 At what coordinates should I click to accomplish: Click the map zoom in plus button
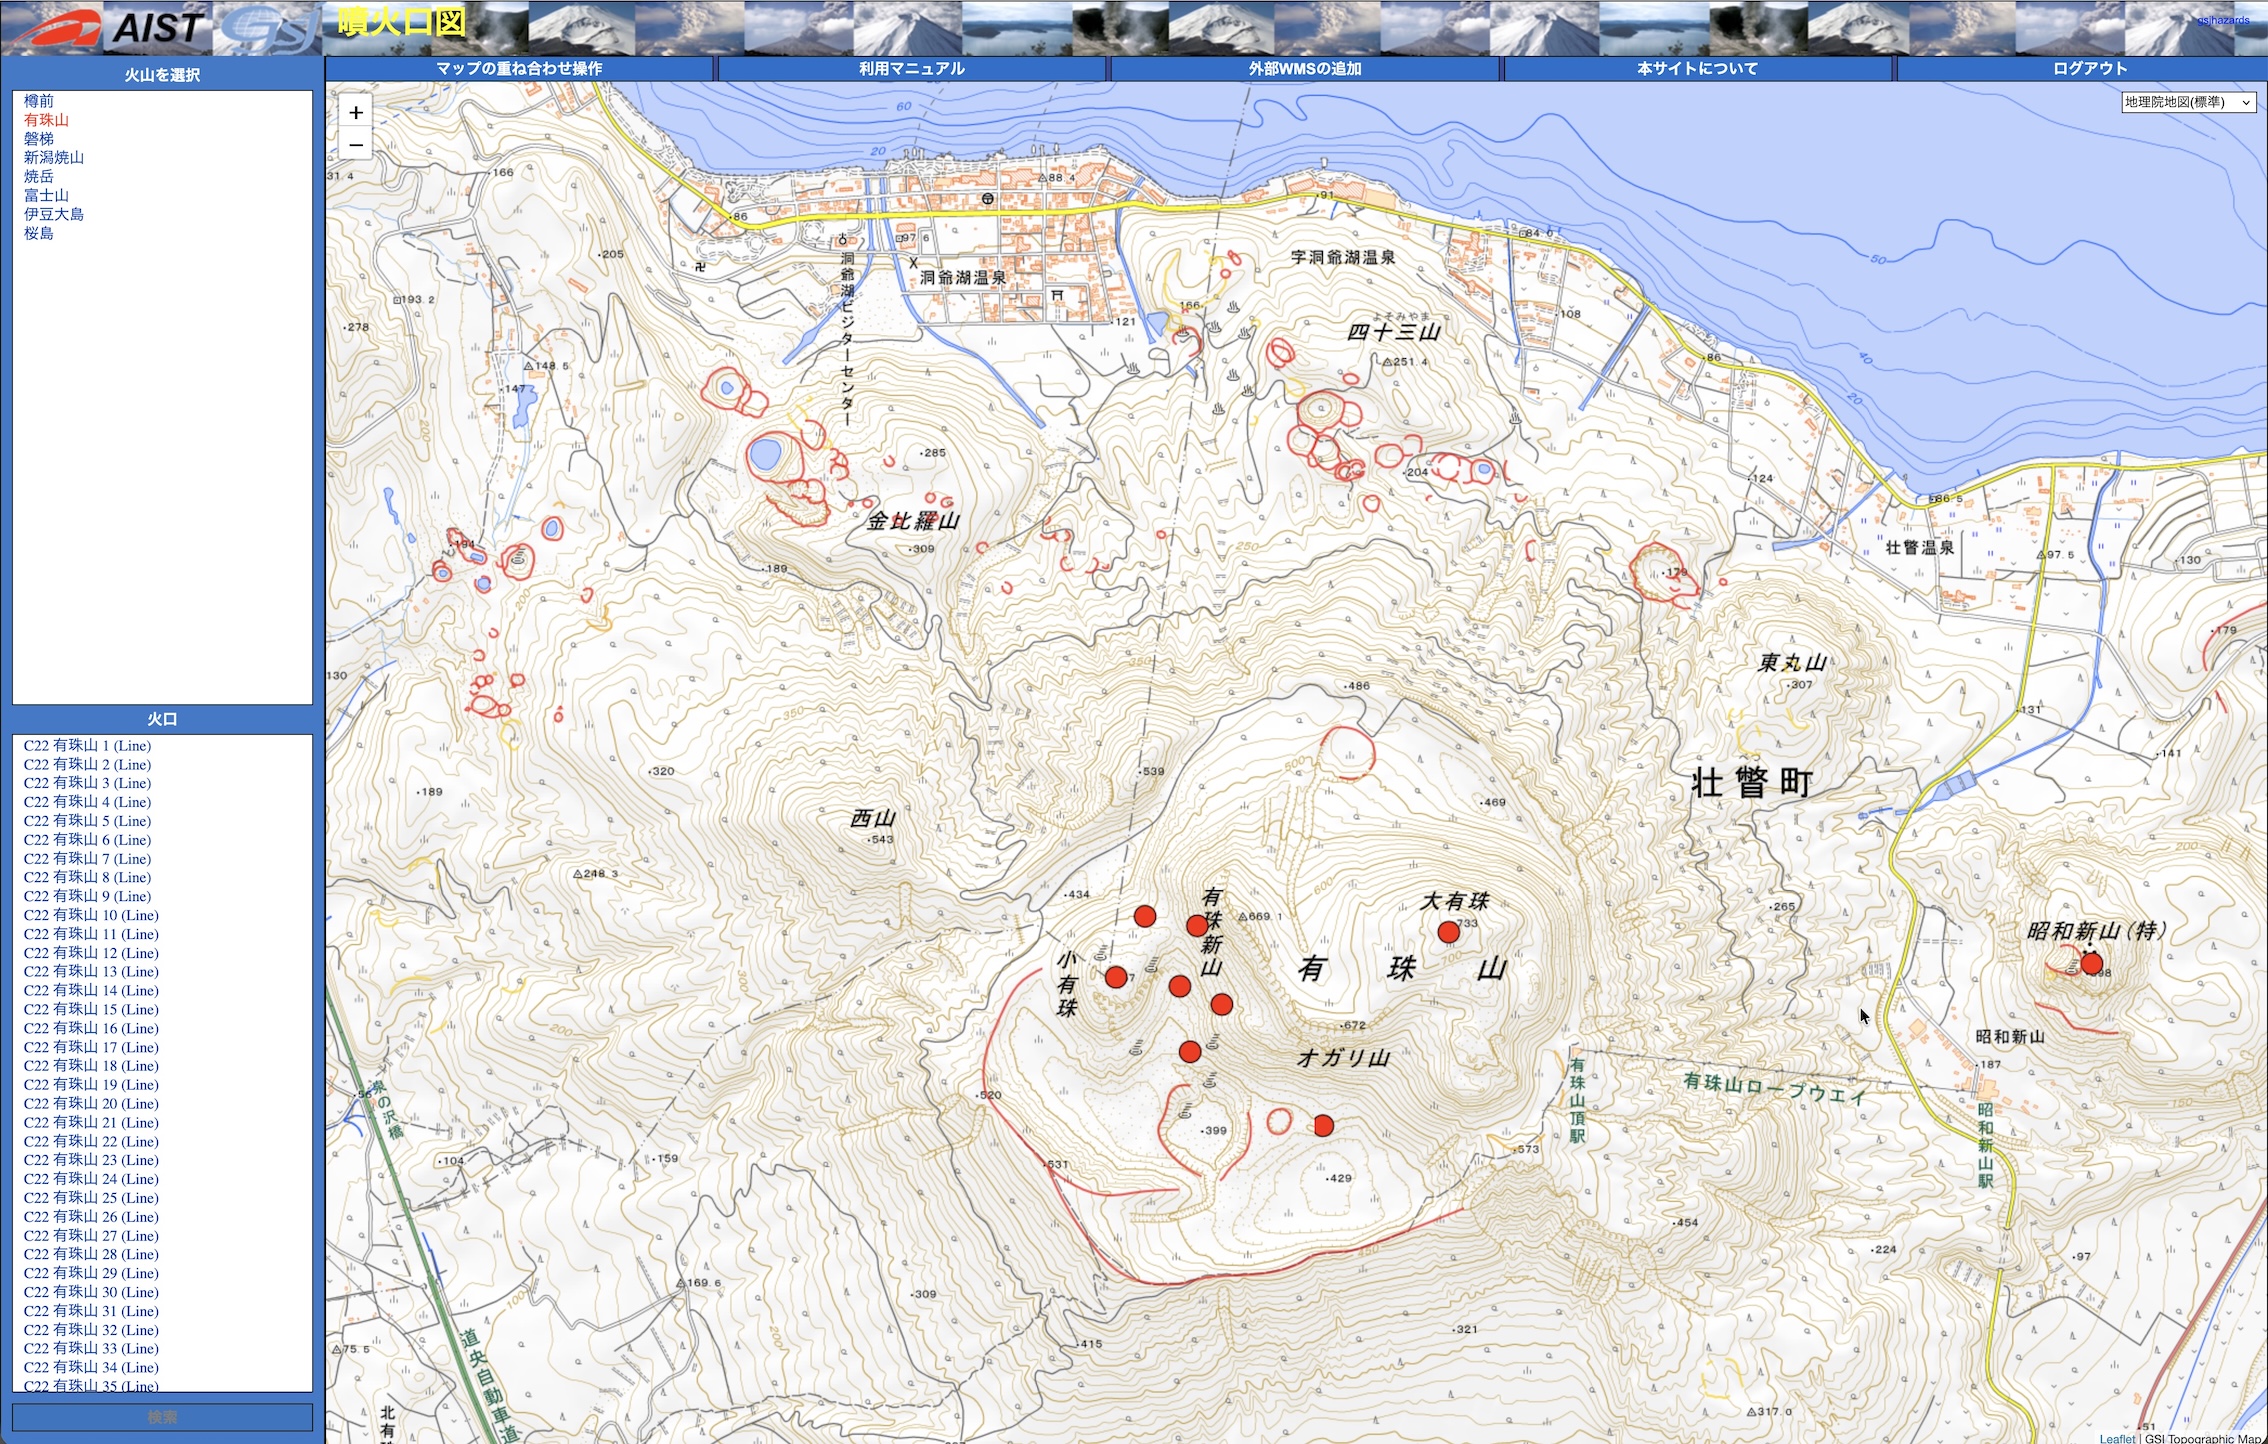pyautogui.click(x=356, y=112)
